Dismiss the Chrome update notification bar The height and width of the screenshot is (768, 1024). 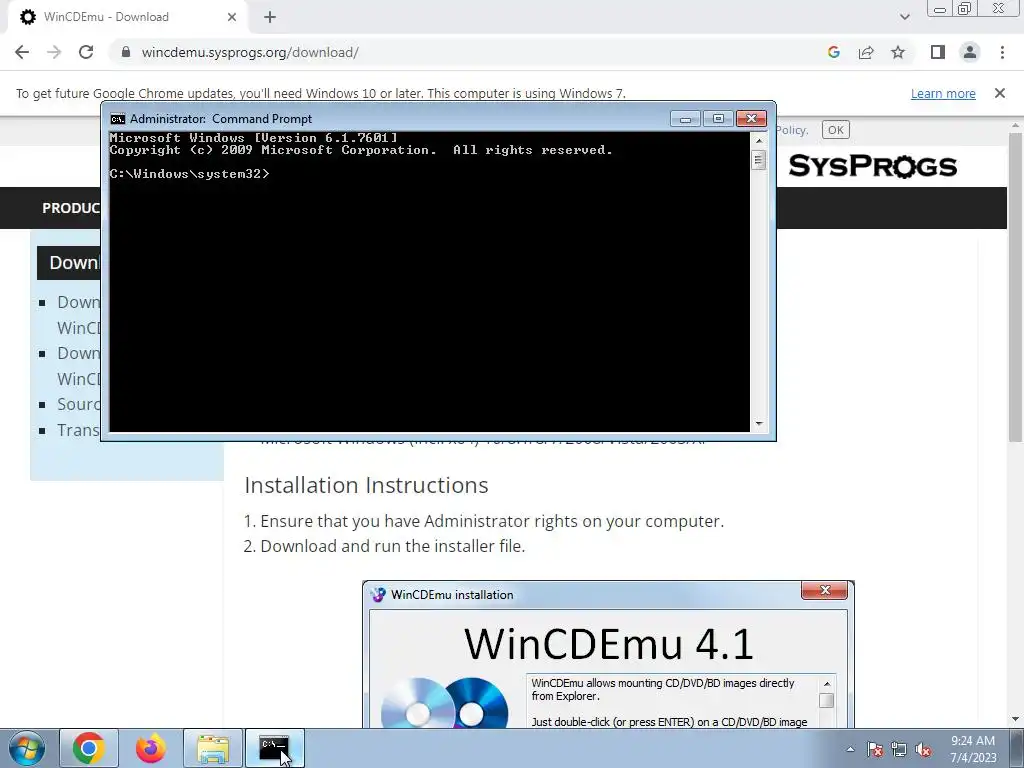tap(1000, 93)
